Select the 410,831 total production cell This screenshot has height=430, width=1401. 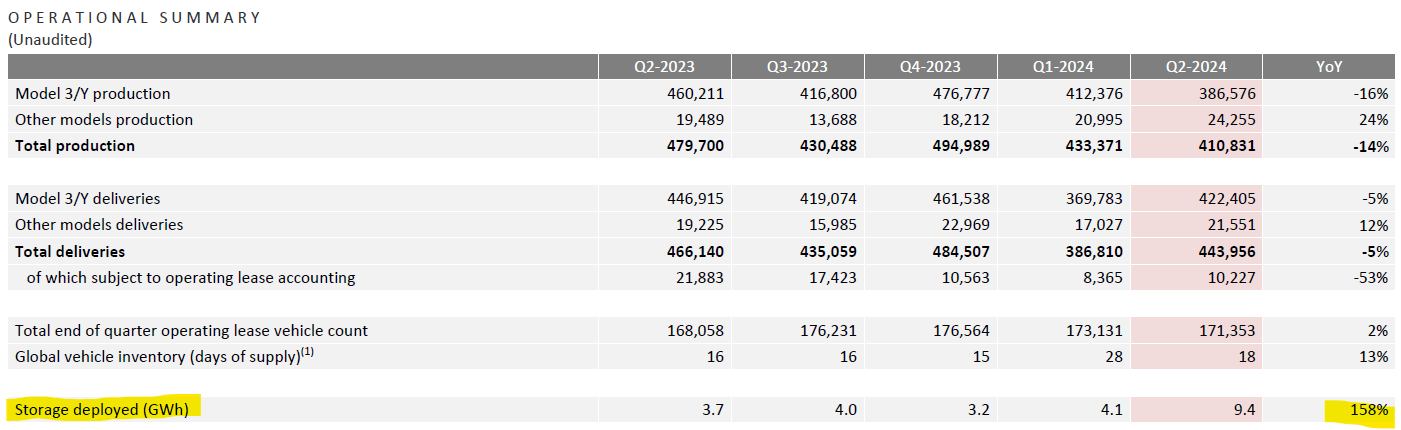coord(1227,146)
